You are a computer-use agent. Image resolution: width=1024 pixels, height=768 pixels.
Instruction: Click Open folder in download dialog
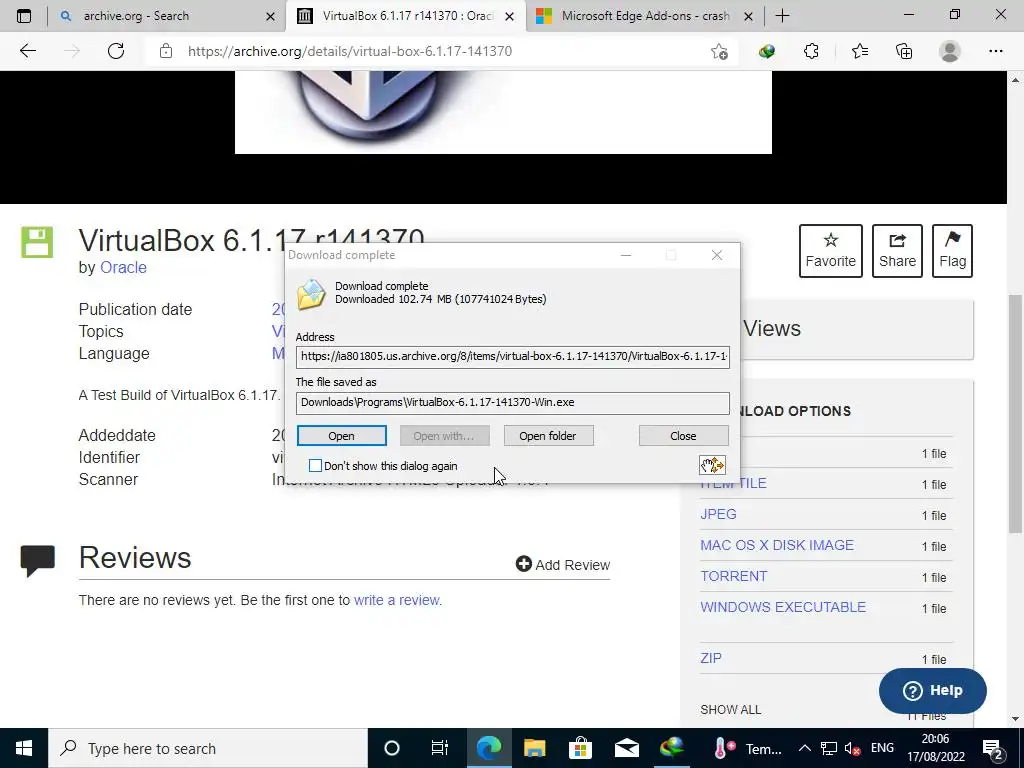pos(548,436)
